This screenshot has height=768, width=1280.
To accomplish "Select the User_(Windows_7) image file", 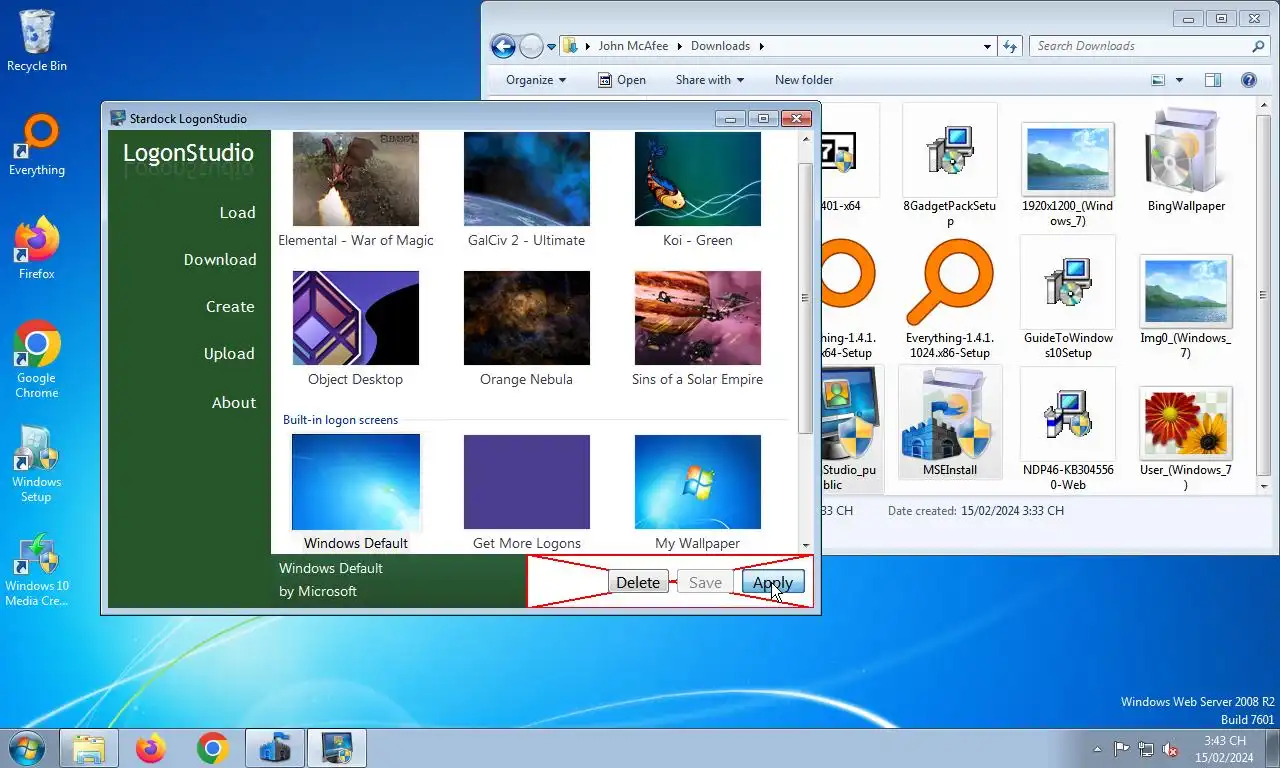I will click(1186, 438).
